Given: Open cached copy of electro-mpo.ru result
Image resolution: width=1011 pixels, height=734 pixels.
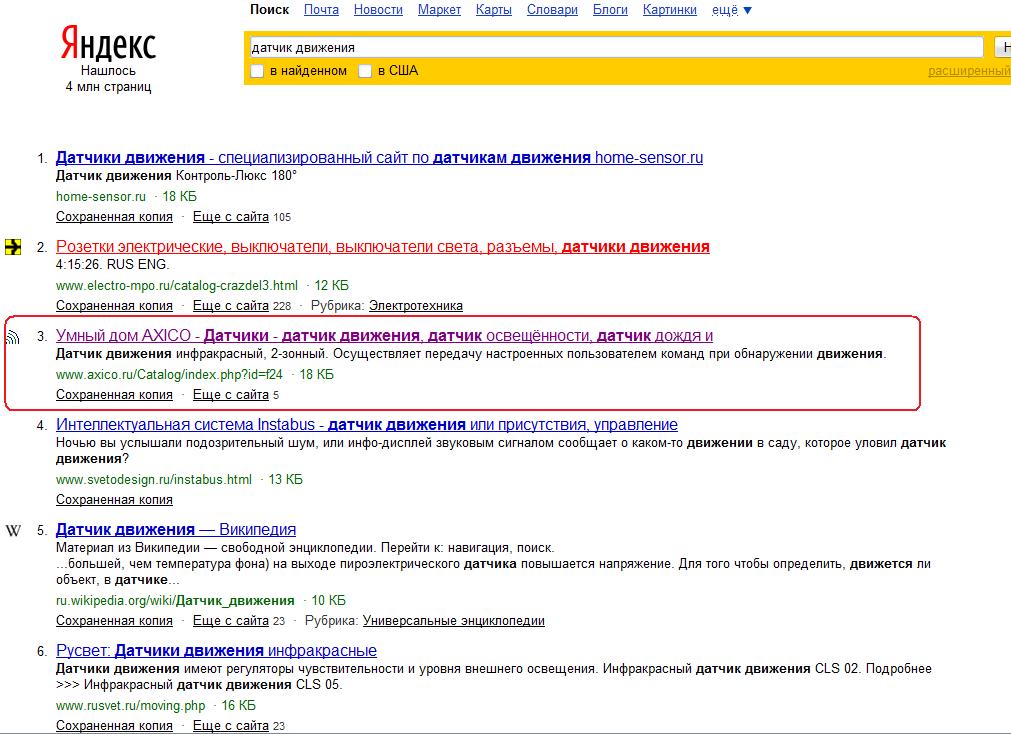Looking at the screenshot, I should (x=114, y=306).
